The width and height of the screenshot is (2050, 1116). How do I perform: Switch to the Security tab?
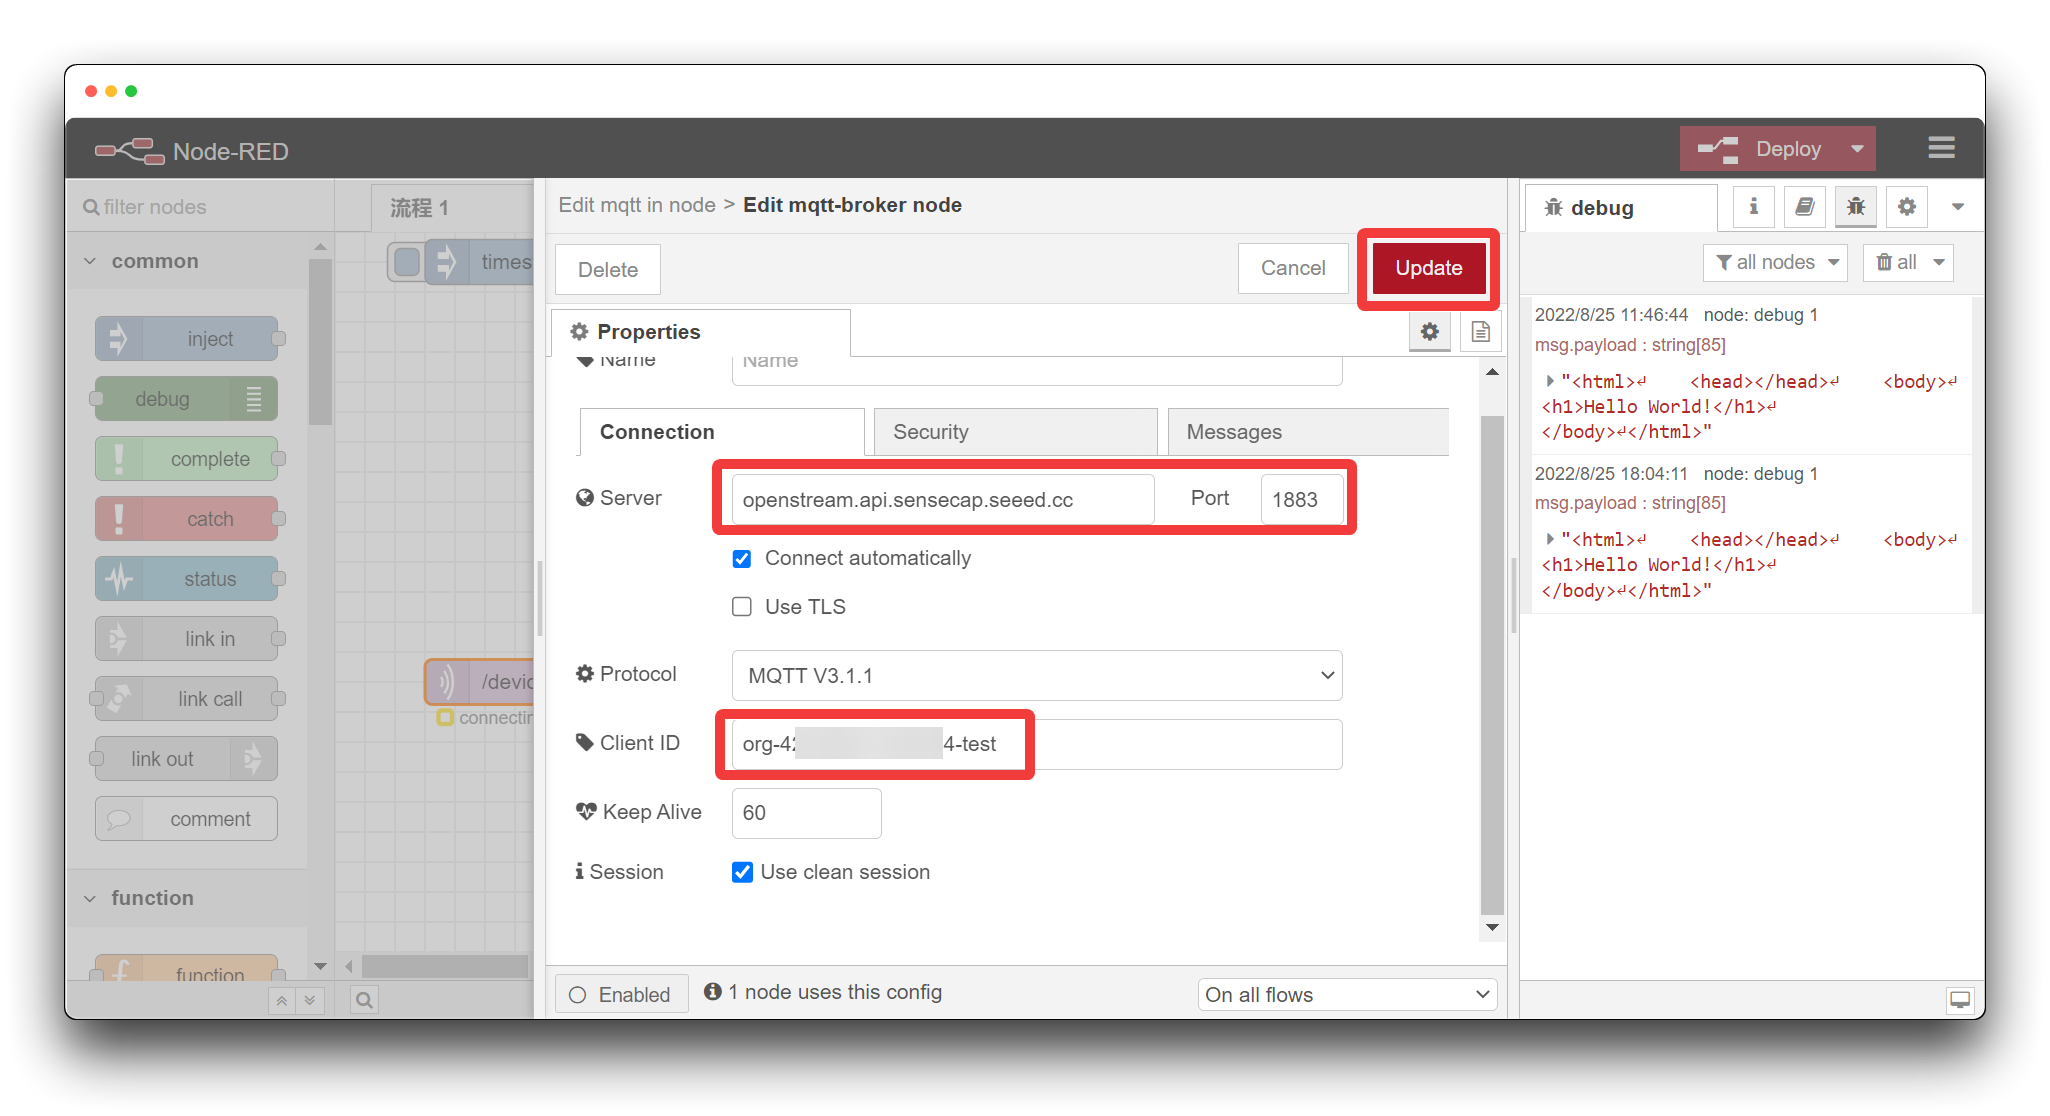[1015, 432]
